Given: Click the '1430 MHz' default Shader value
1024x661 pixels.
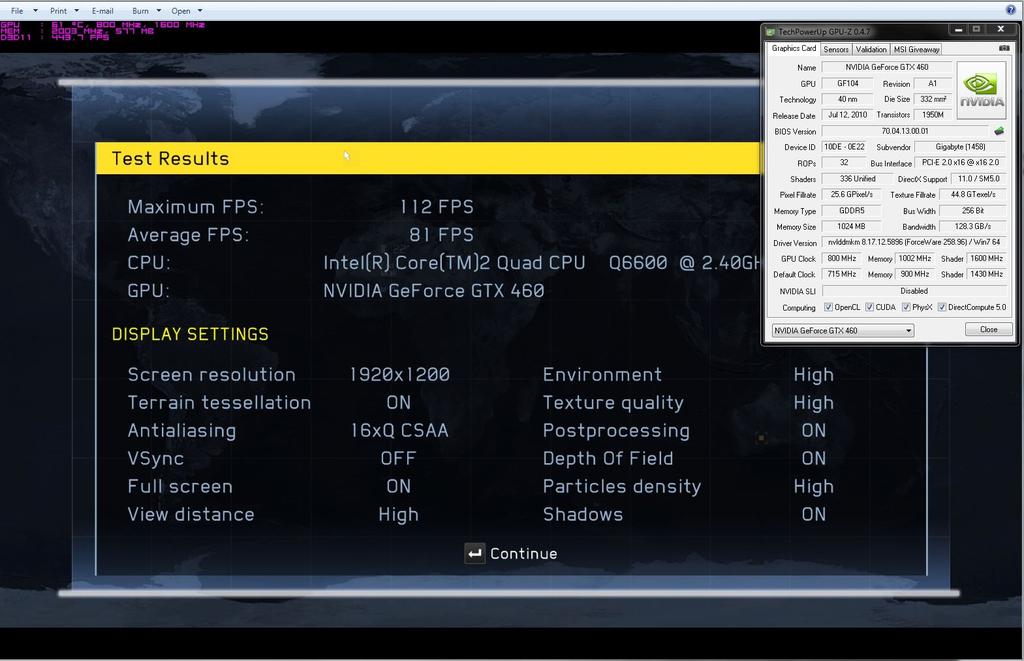Looking at the screenshot, I should point(986,274).
